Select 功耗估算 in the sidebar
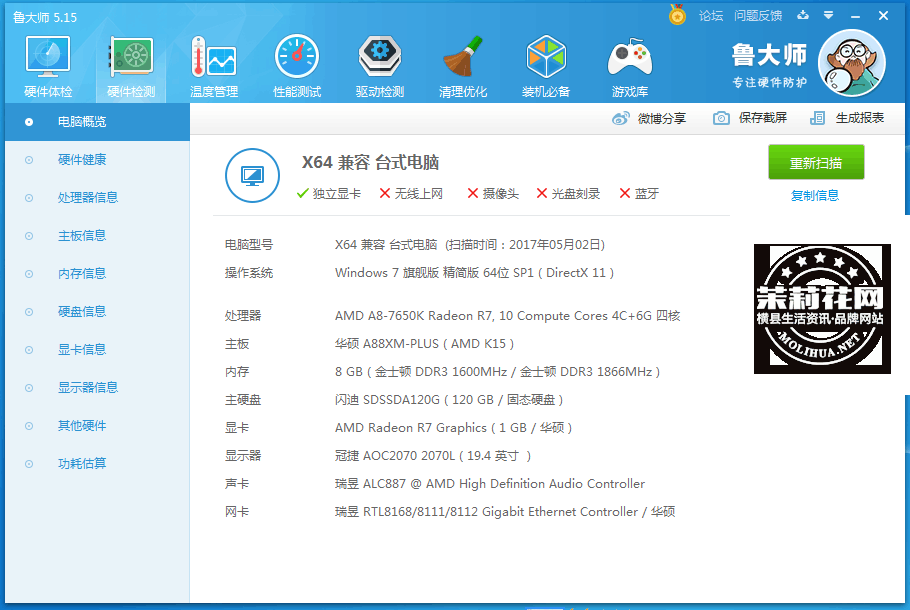Viewport: 910px width, 610px height. (98, 464)
